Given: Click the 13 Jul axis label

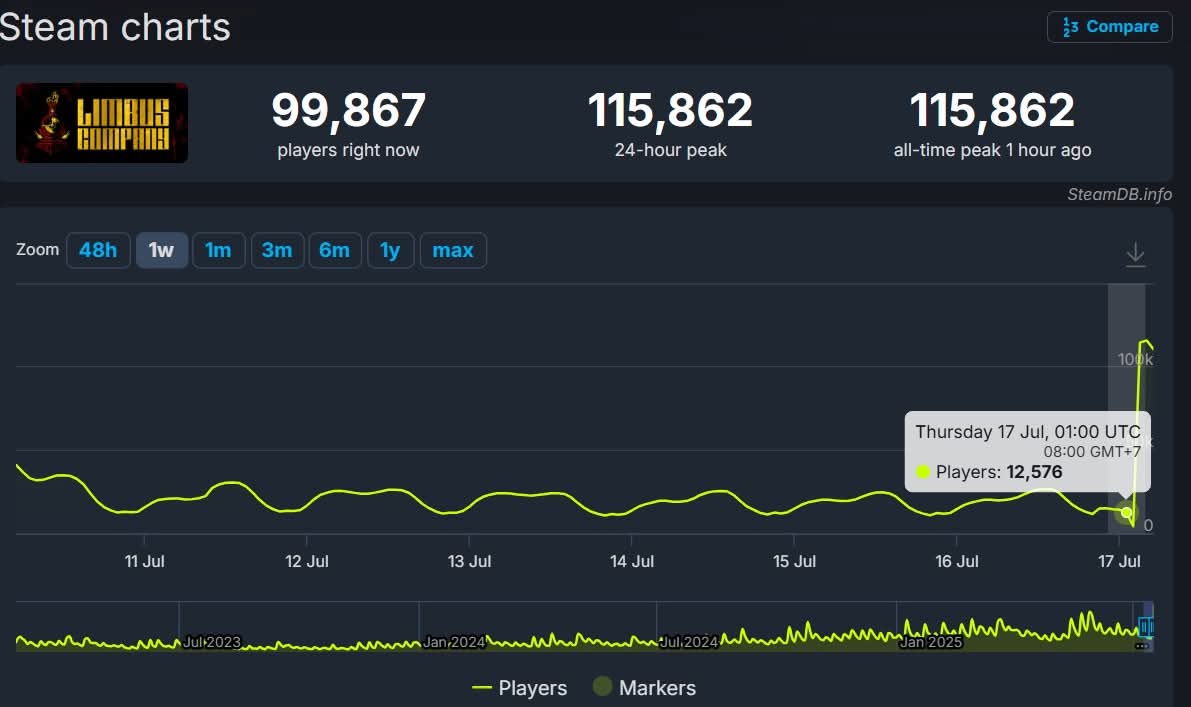Looking at the screenshot, I should pos(469,561).
